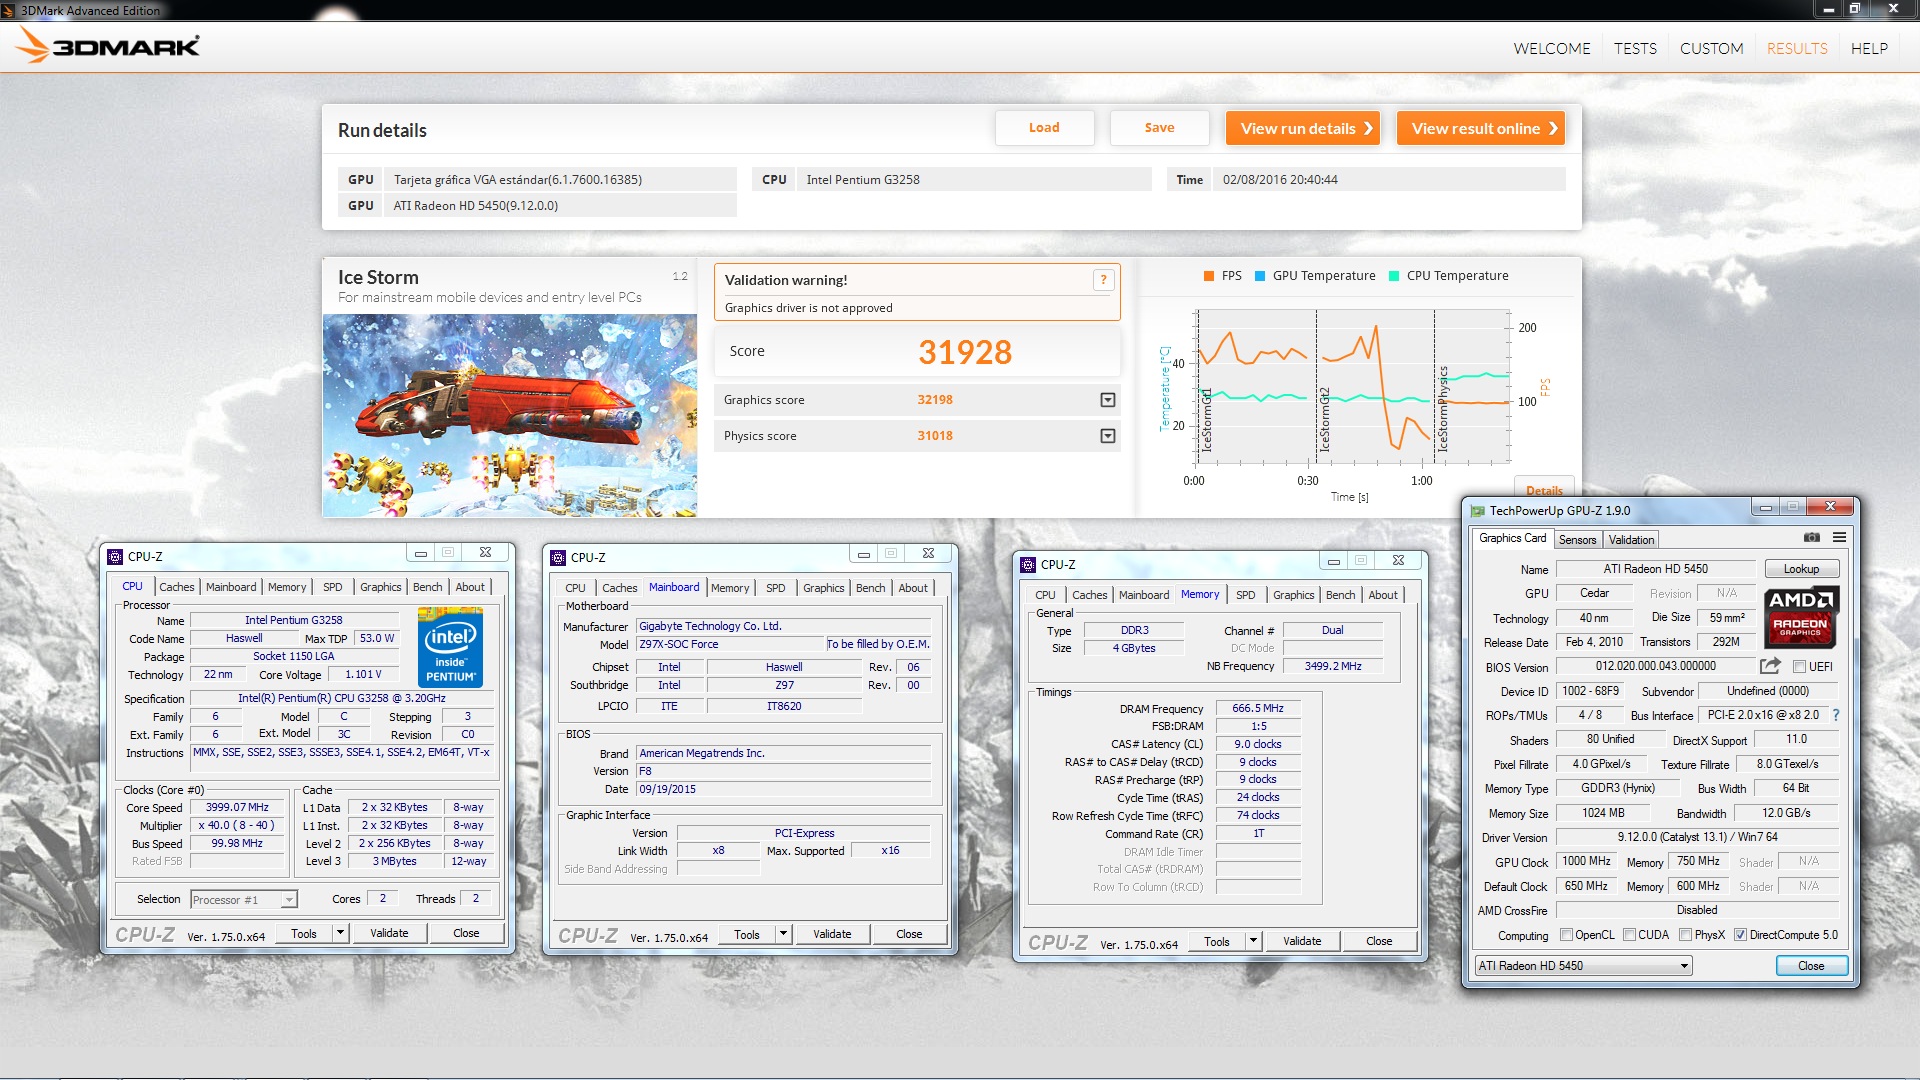Toggle the OpenCL checkbox
This screenshot has height=1080, width=1920.
[x=1567, y=935]
